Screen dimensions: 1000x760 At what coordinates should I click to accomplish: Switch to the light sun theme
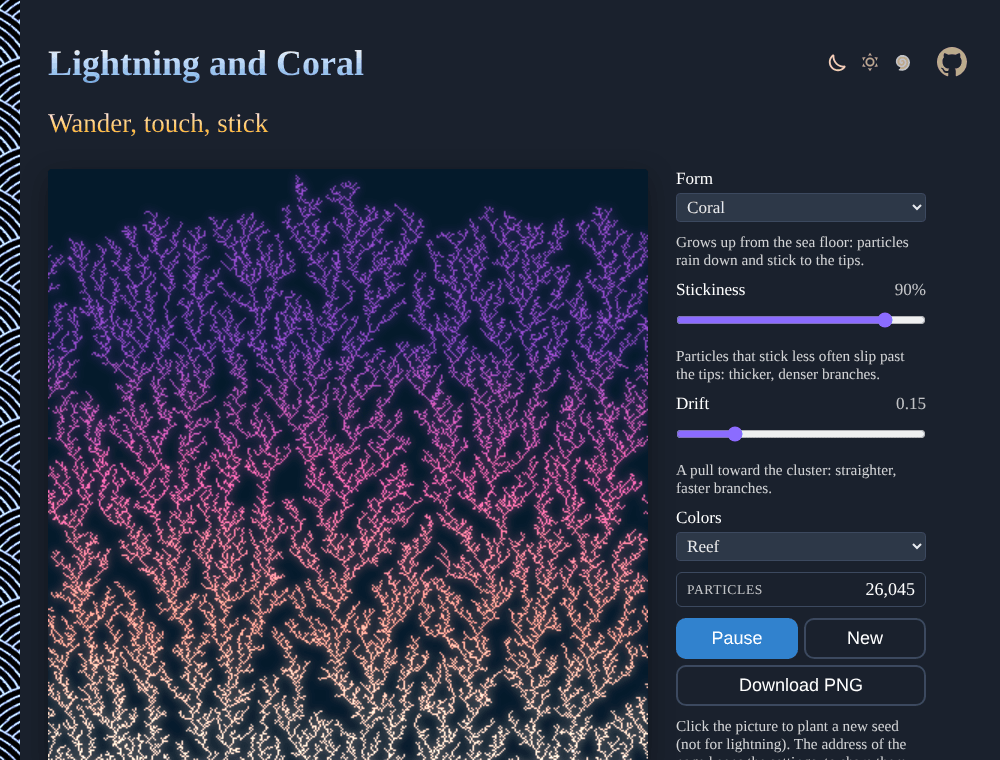pyautogui.click(x=870, y=62)
